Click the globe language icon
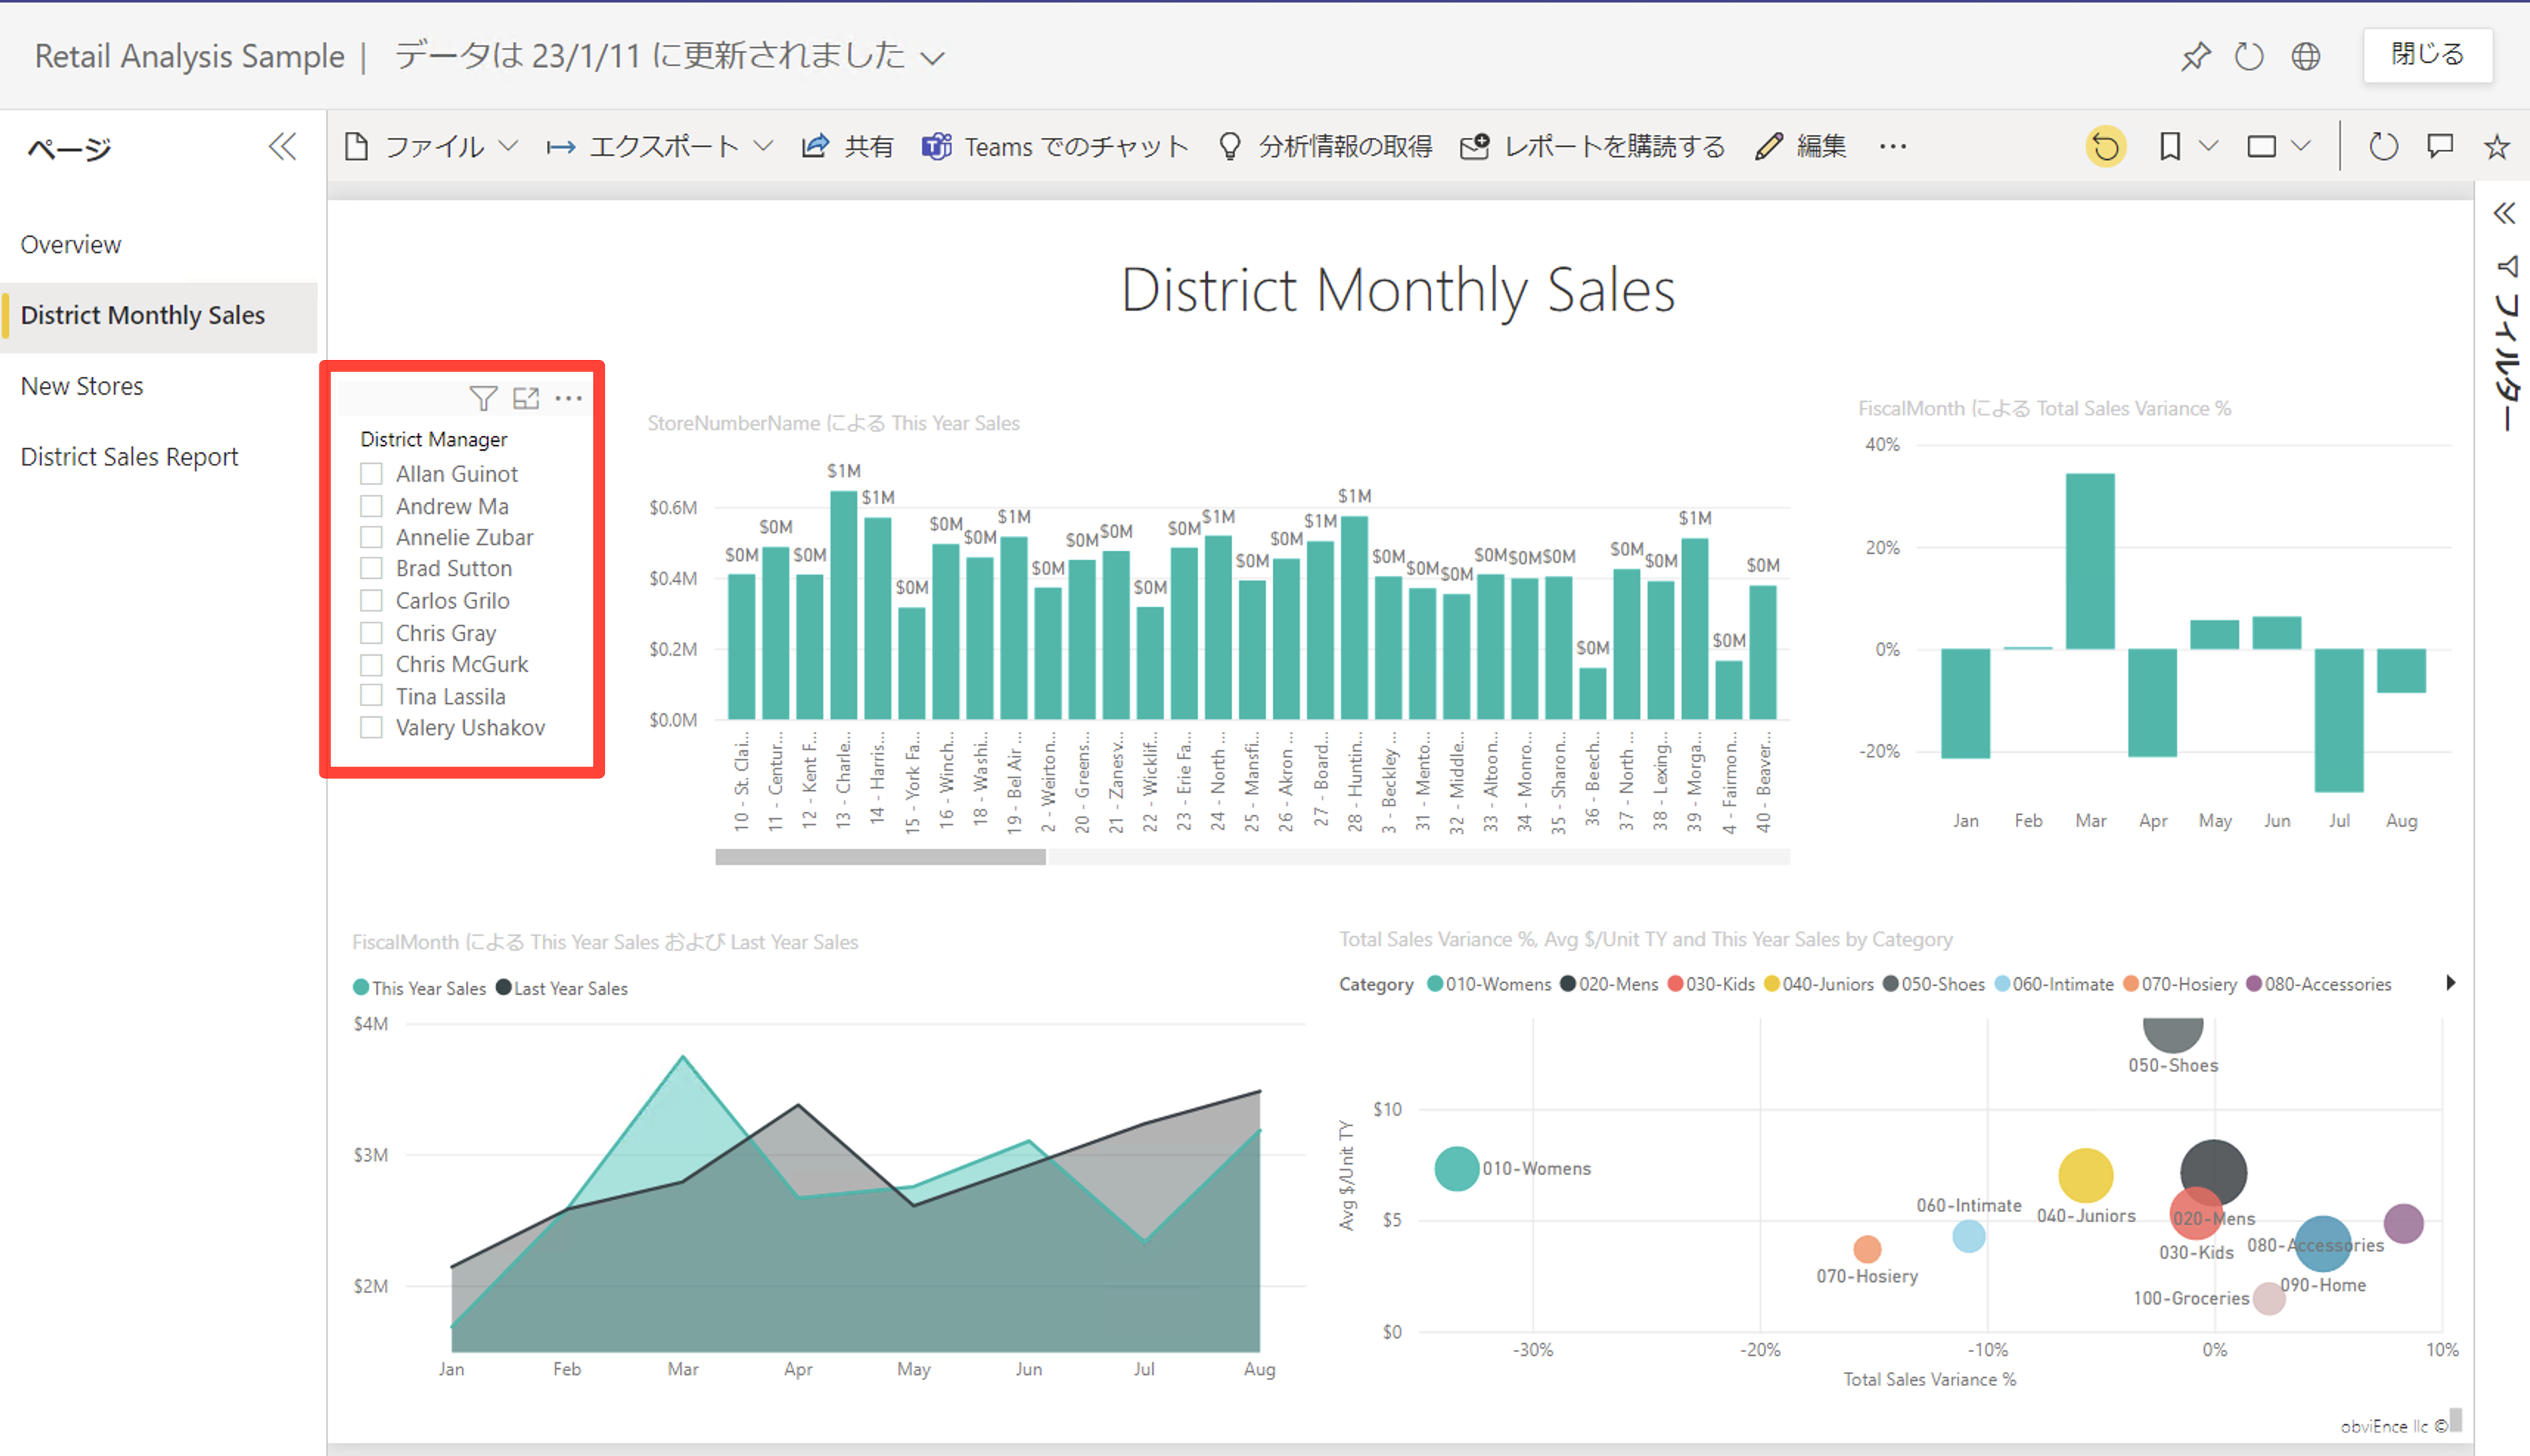This screenshot has height=1456, width=2530. [x=2305, y=56]
